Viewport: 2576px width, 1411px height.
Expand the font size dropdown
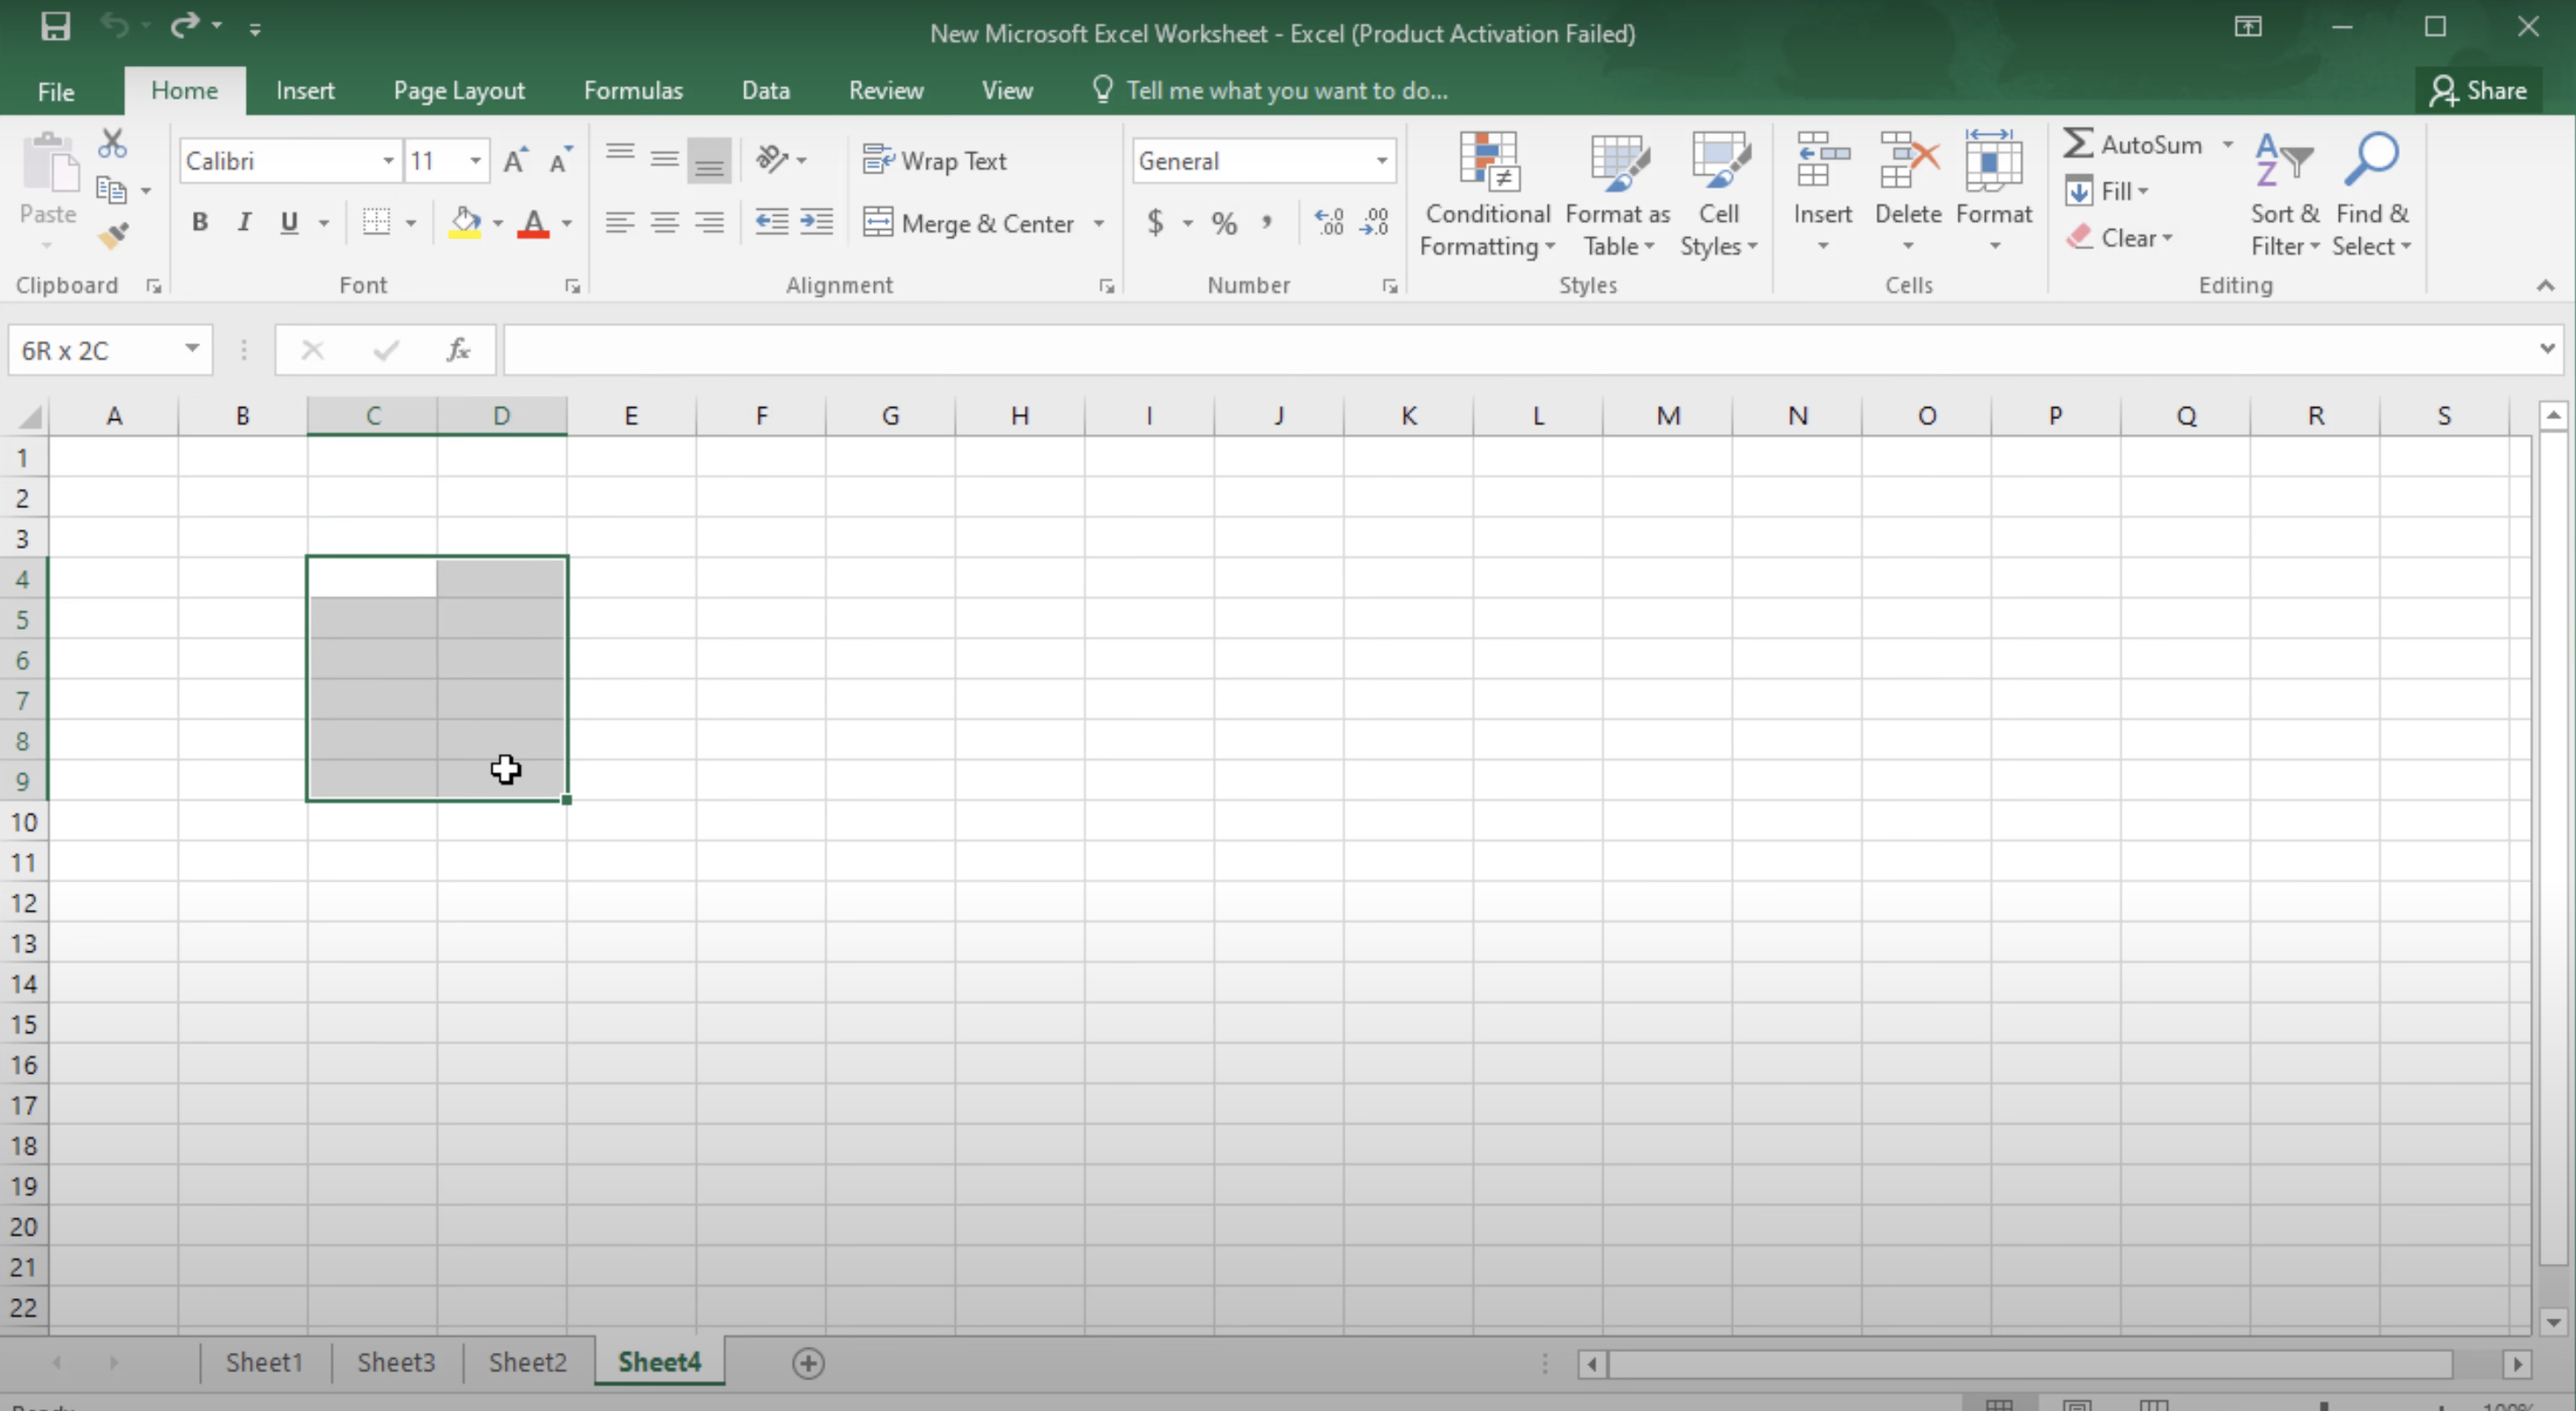(x=476, y=161)
